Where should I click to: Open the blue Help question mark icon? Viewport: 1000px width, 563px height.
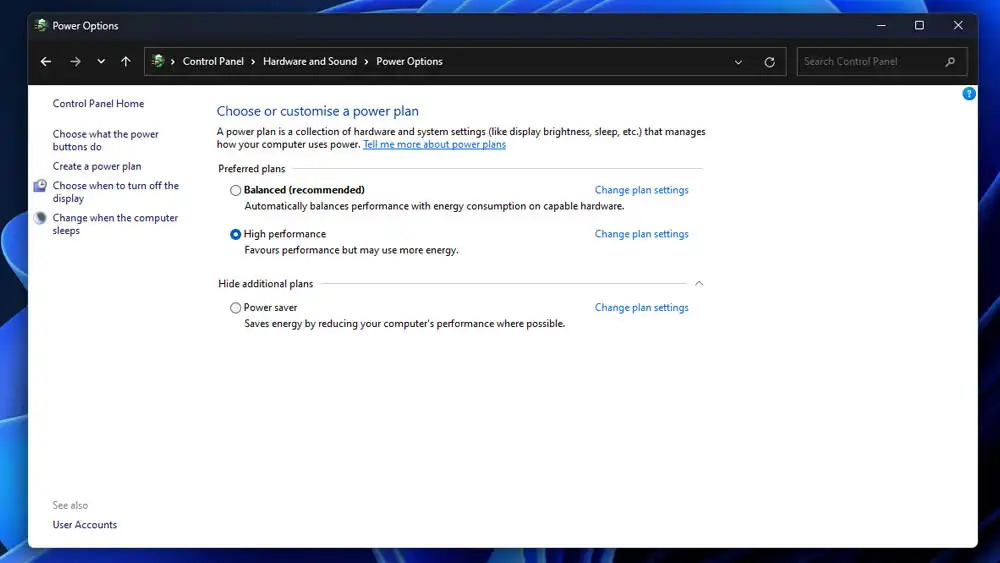pos(968,94)
